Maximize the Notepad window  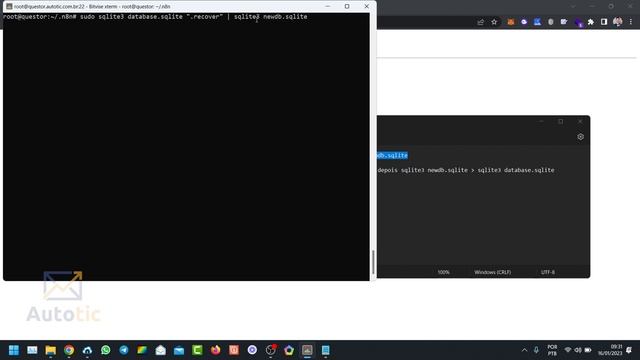[x=560, y=122]
